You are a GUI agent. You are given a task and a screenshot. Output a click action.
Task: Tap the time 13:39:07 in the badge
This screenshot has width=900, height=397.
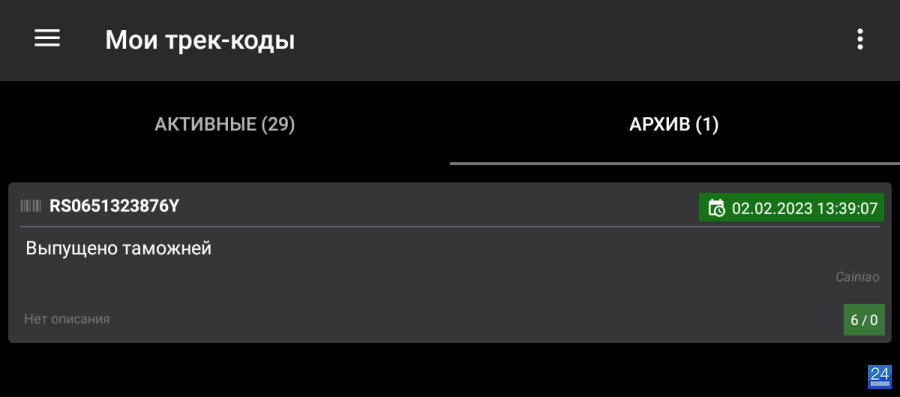tap(846, 208)
